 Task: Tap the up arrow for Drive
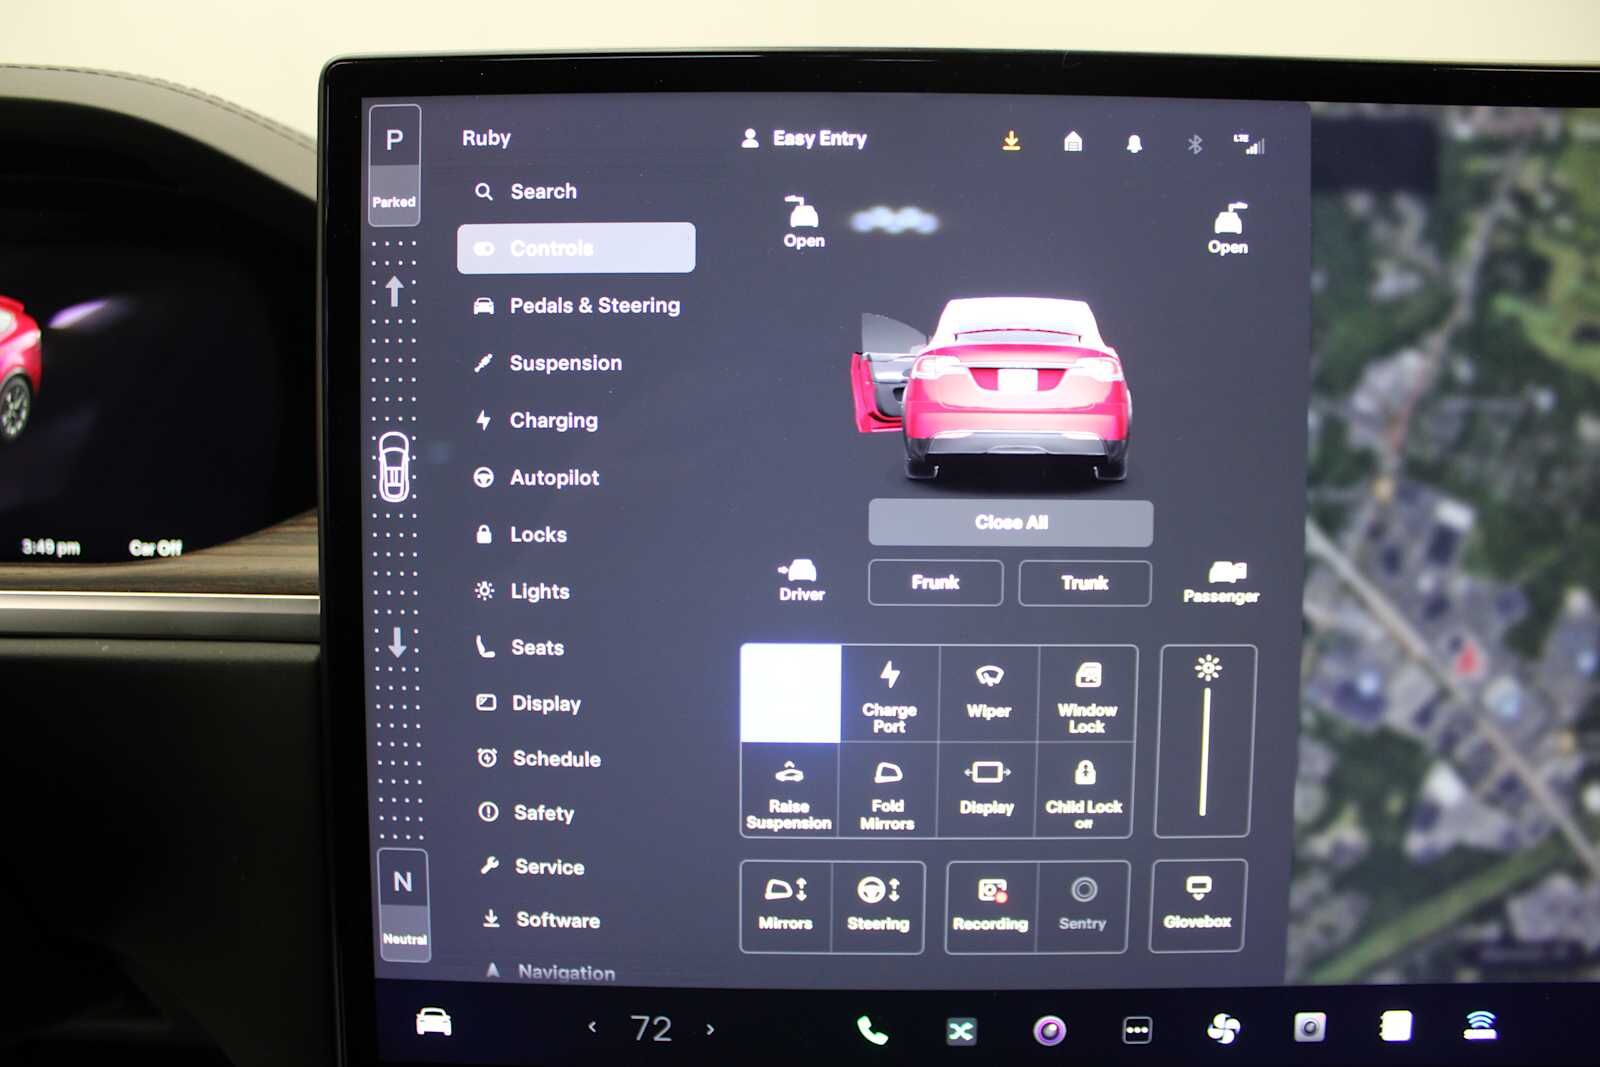394,291
